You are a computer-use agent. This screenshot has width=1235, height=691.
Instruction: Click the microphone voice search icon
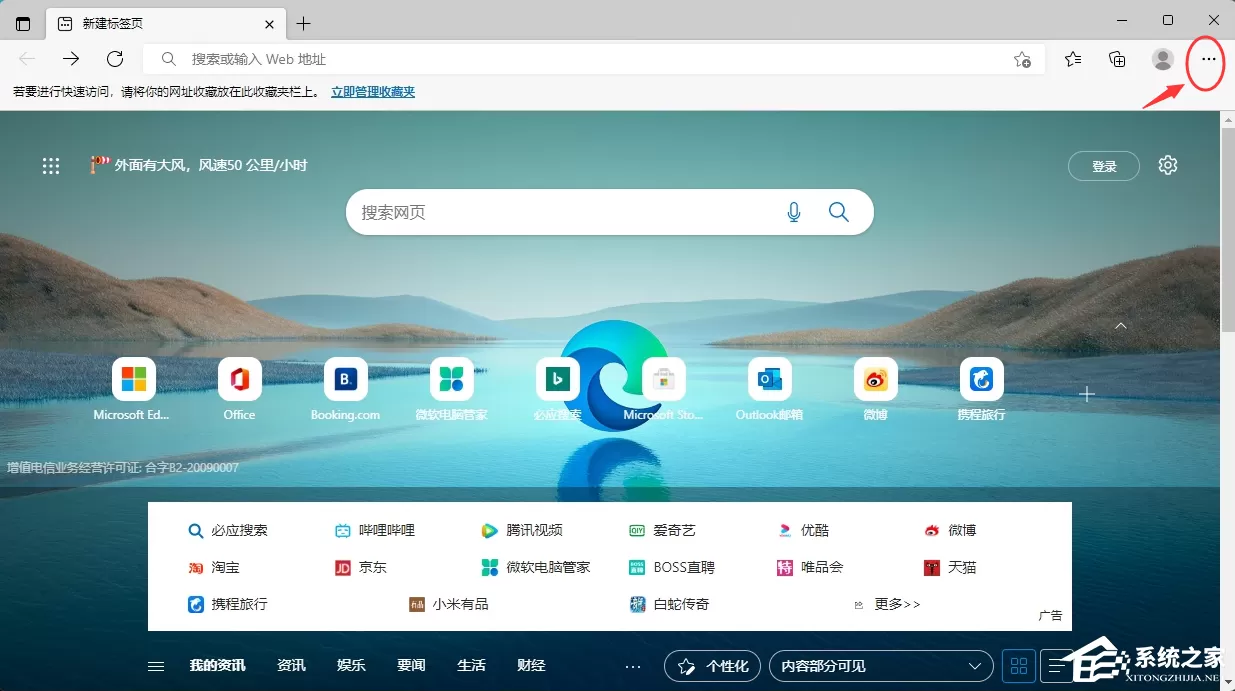794,212
